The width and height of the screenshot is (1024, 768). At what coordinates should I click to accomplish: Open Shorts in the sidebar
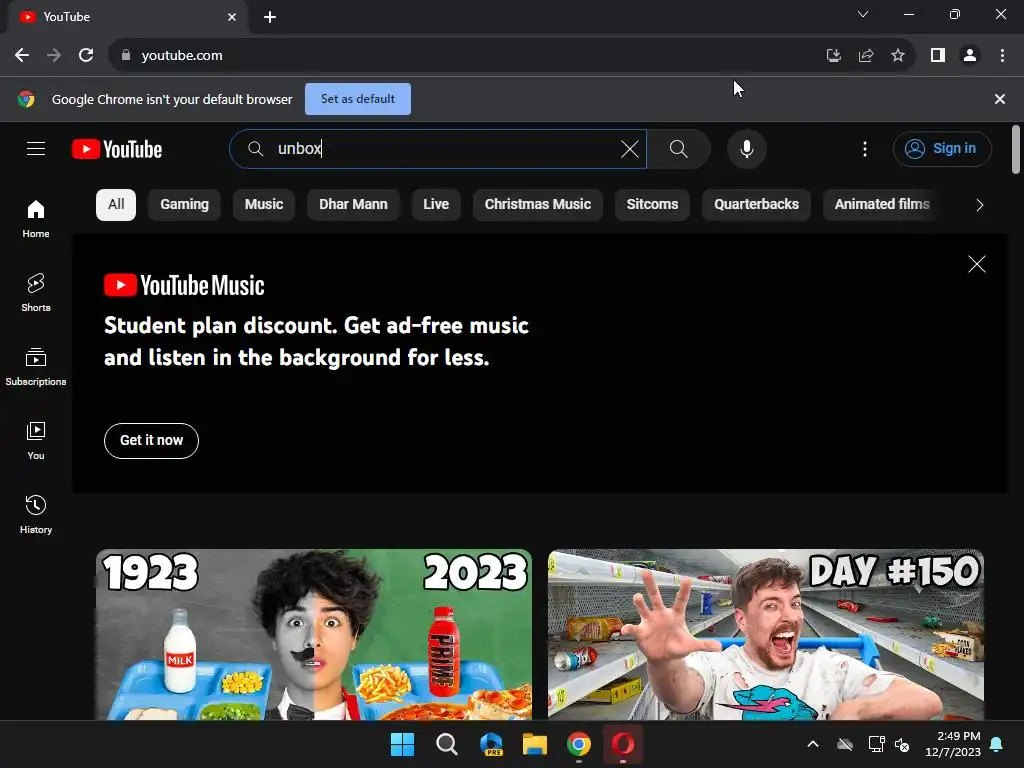tap(36, 293)
